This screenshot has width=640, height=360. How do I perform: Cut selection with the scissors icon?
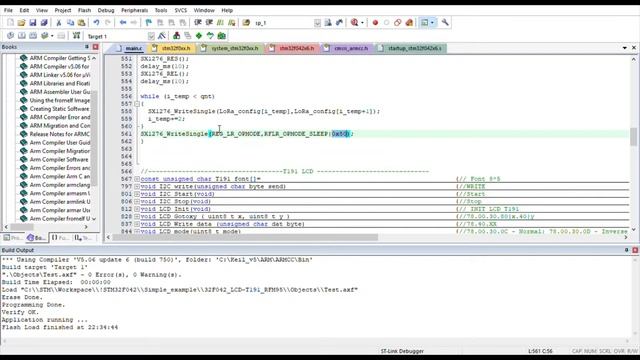pos(59,23)
